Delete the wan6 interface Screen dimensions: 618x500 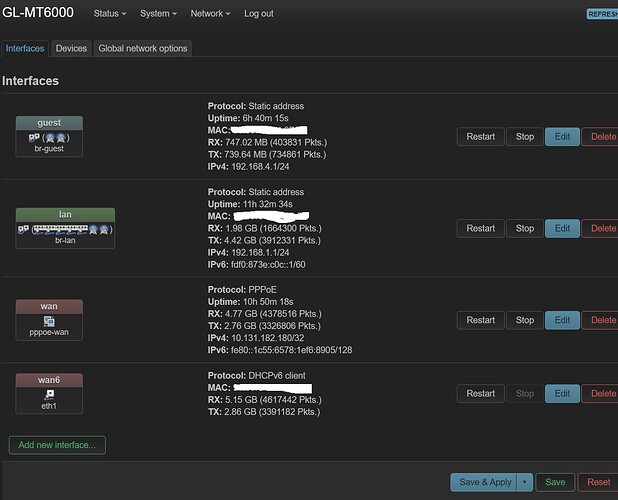pos(600,394)
